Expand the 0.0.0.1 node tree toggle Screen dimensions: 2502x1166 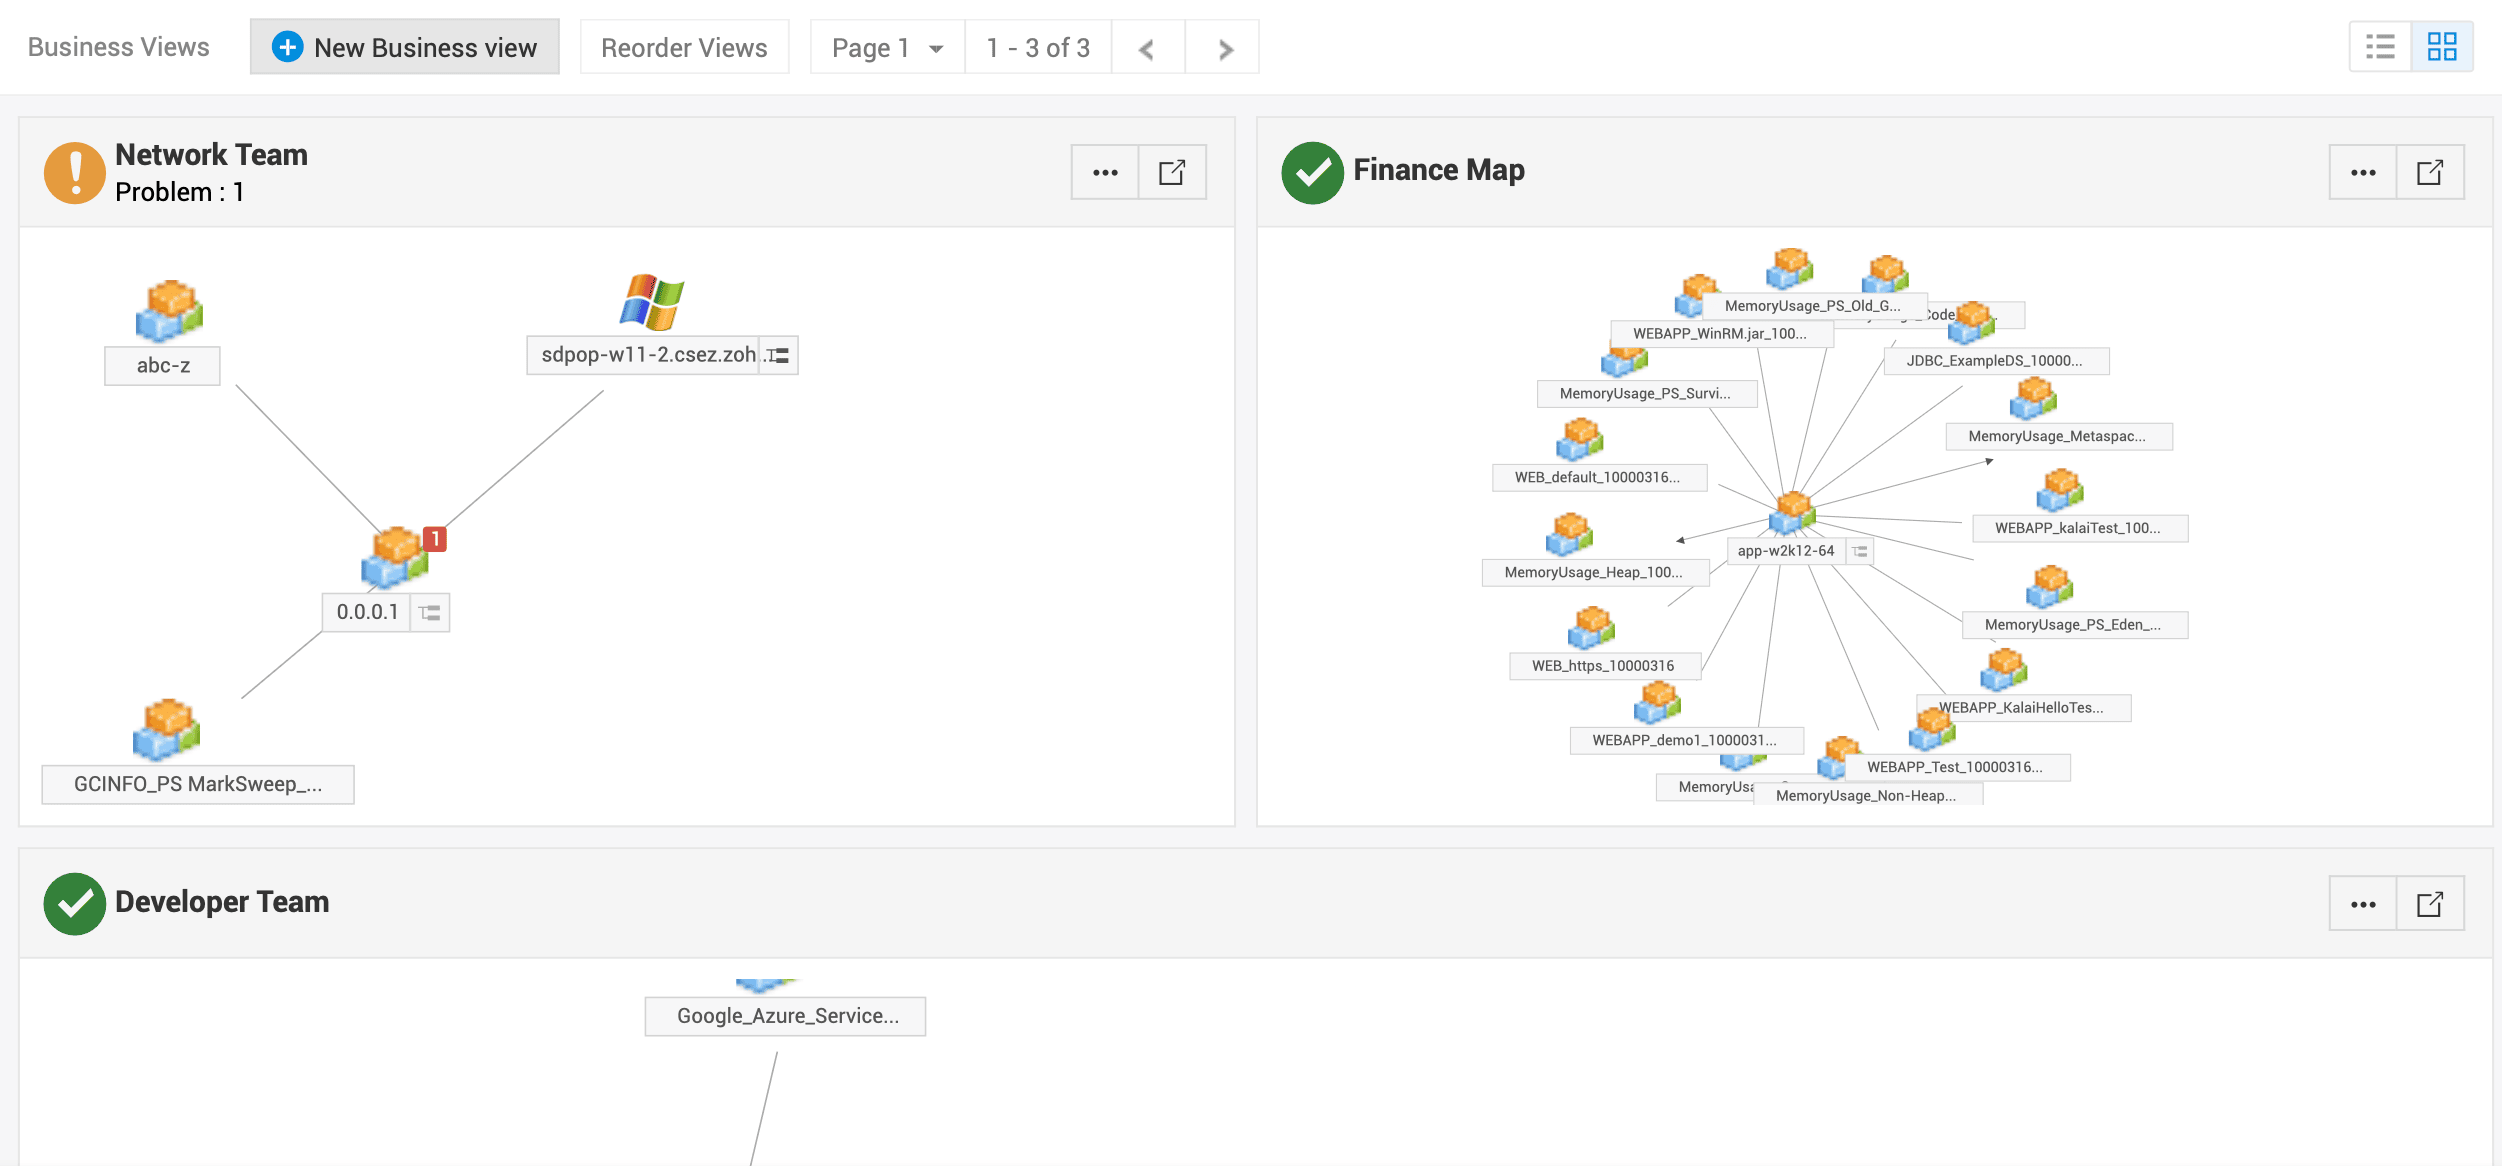click(x=430, y=613)
